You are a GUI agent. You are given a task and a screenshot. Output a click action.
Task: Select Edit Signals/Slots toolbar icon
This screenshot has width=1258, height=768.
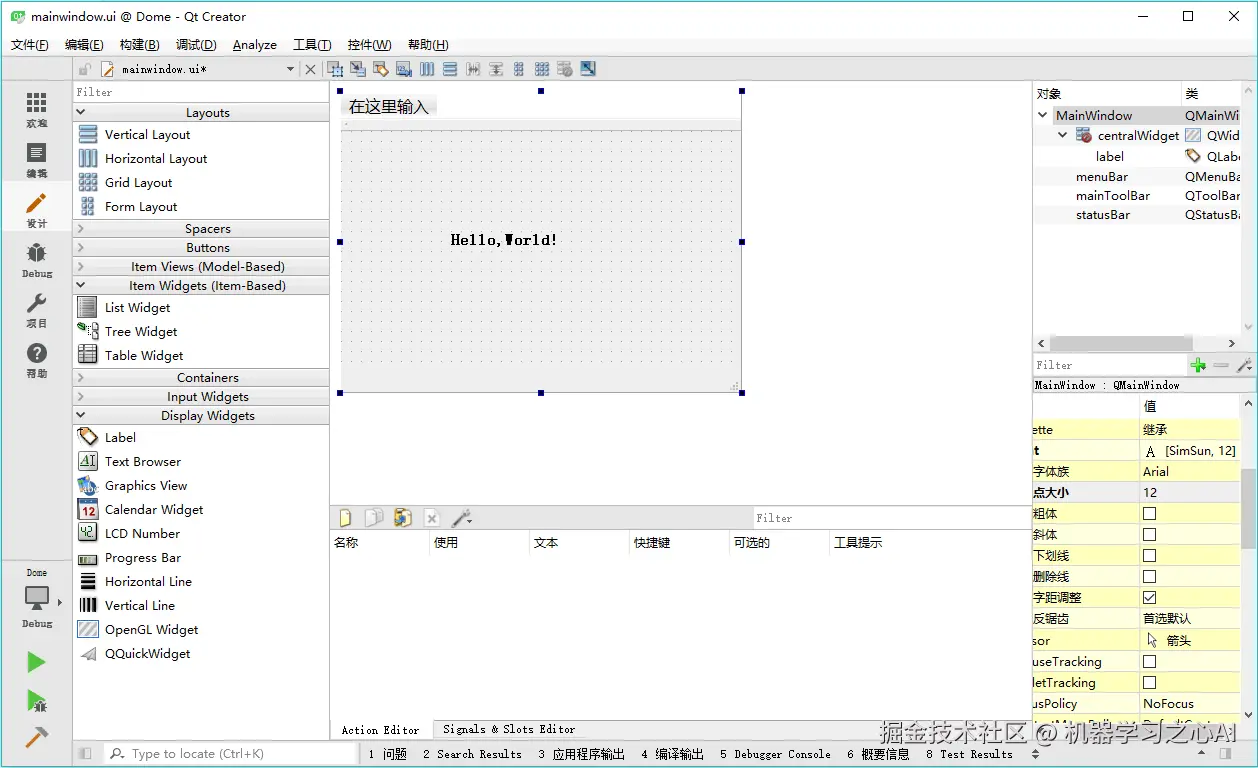coord(358,69)
